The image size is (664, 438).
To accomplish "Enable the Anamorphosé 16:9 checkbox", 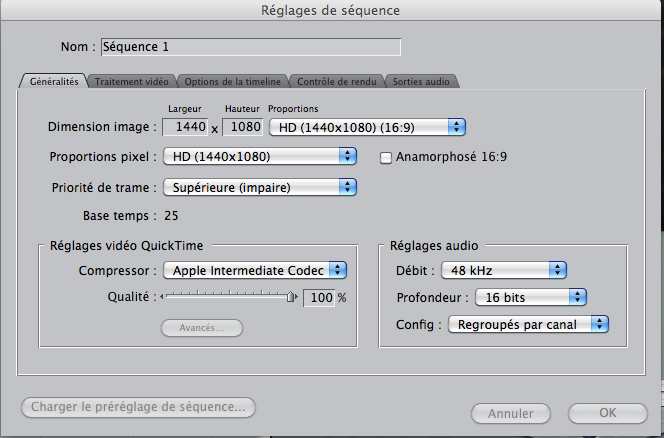I will (x=386, y=158).
